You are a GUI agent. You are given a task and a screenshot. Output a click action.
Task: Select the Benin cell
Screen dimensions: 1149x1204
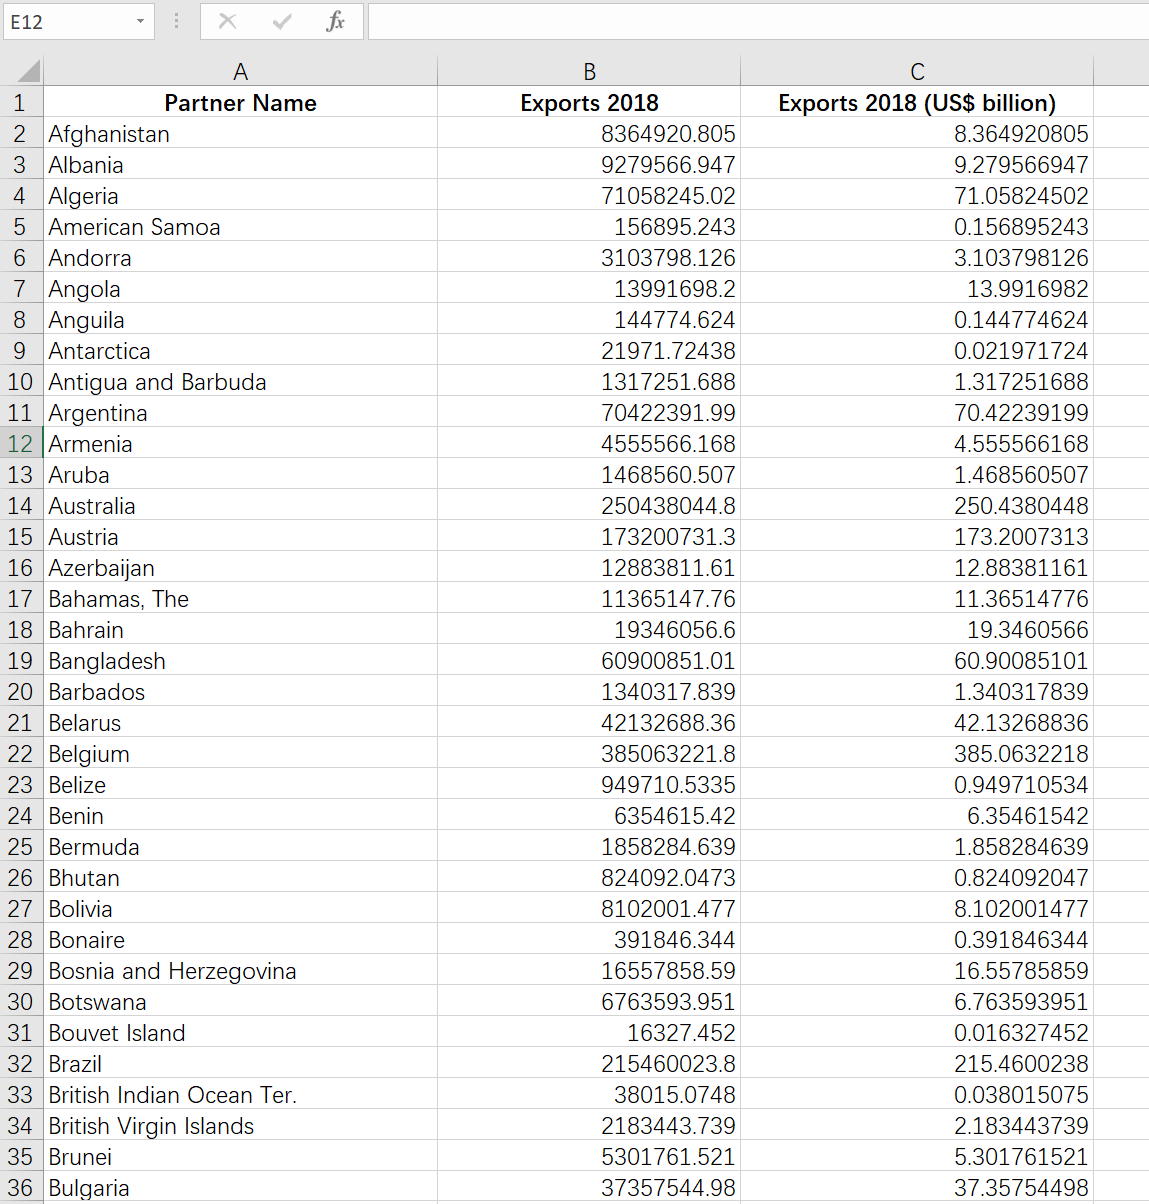(x=240, y=815)
